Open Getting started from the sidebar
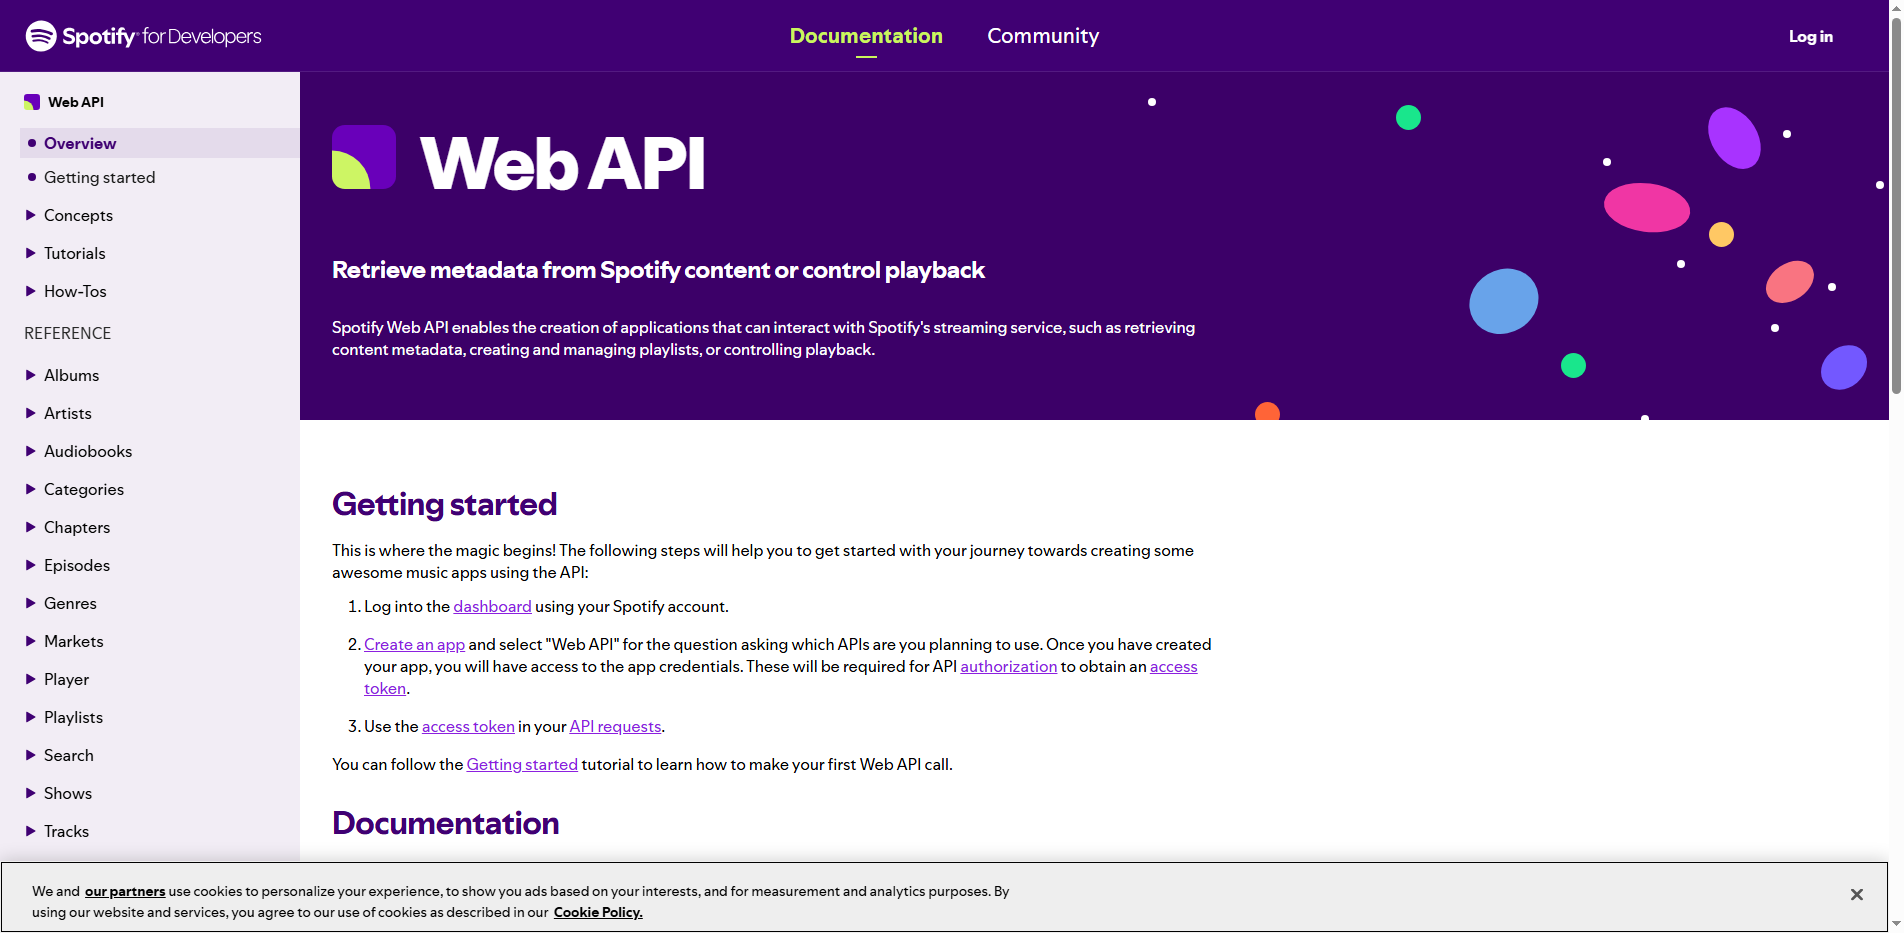 pyautogui.click(x=99, y=177)
